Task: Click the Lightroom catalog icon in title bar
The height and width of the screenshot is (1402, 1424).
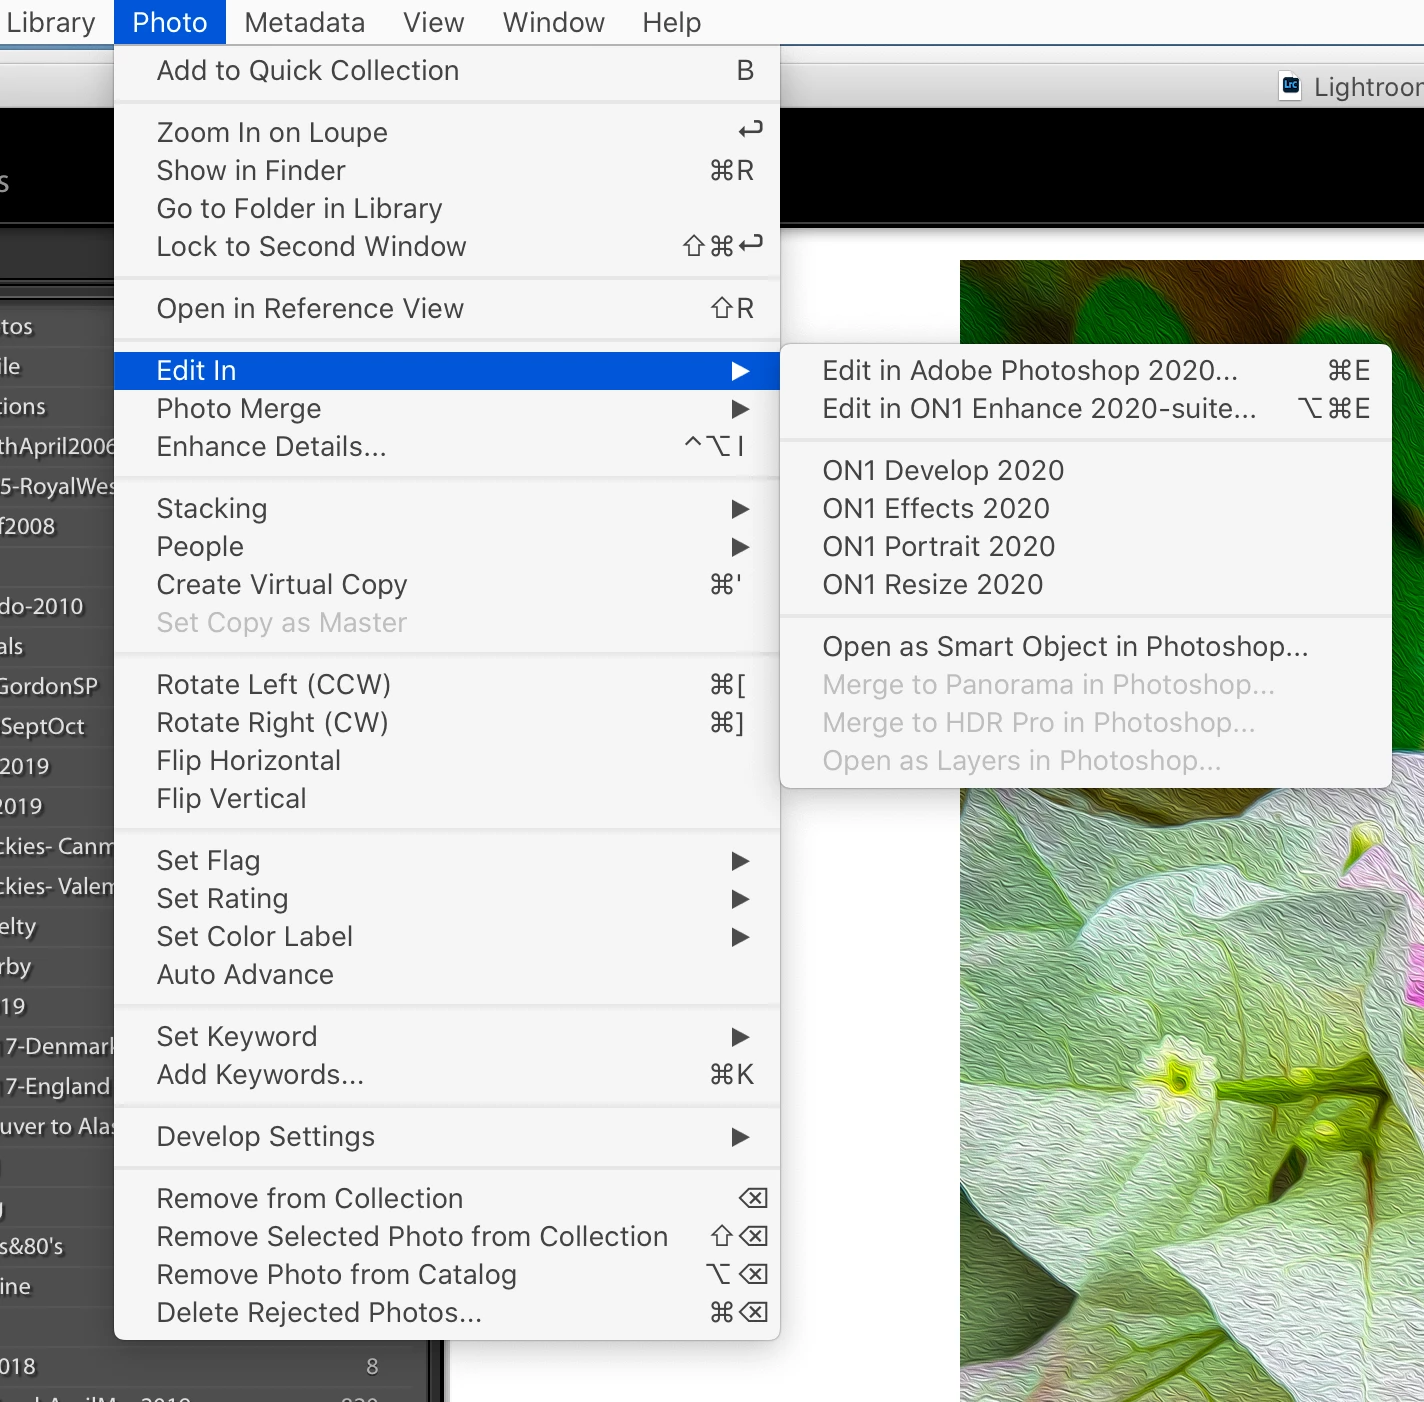Action: (x=1291, y=86)
